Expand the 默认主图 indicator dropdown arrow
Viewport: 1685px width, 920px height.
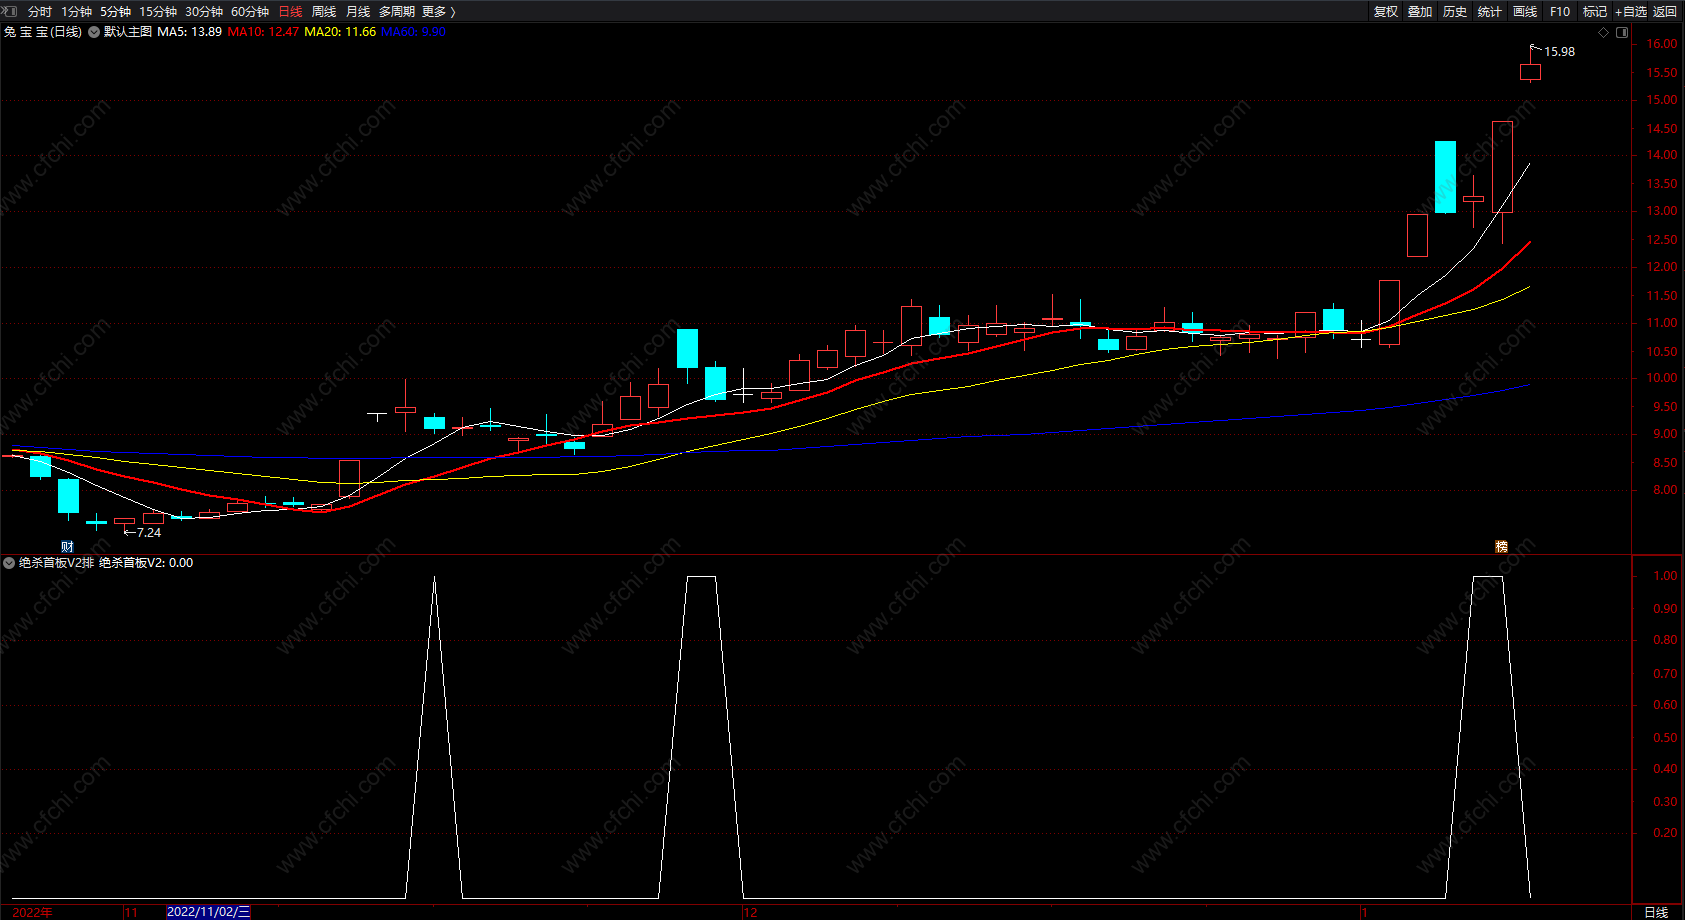pos(94,32)
